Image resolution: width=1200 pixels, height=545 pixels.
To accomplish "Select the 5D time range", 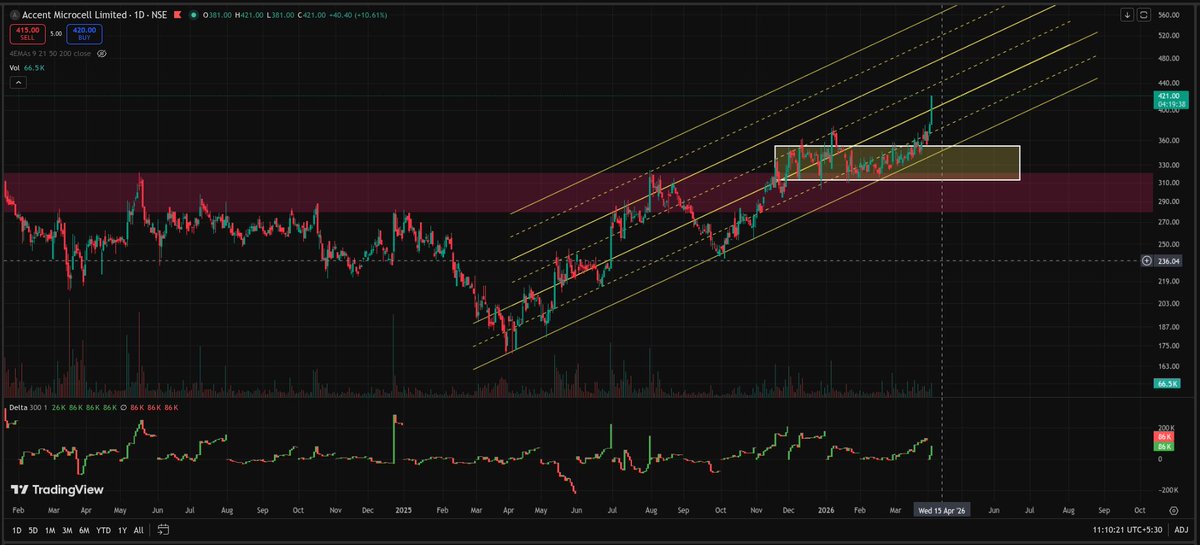I will click(33, 530).
